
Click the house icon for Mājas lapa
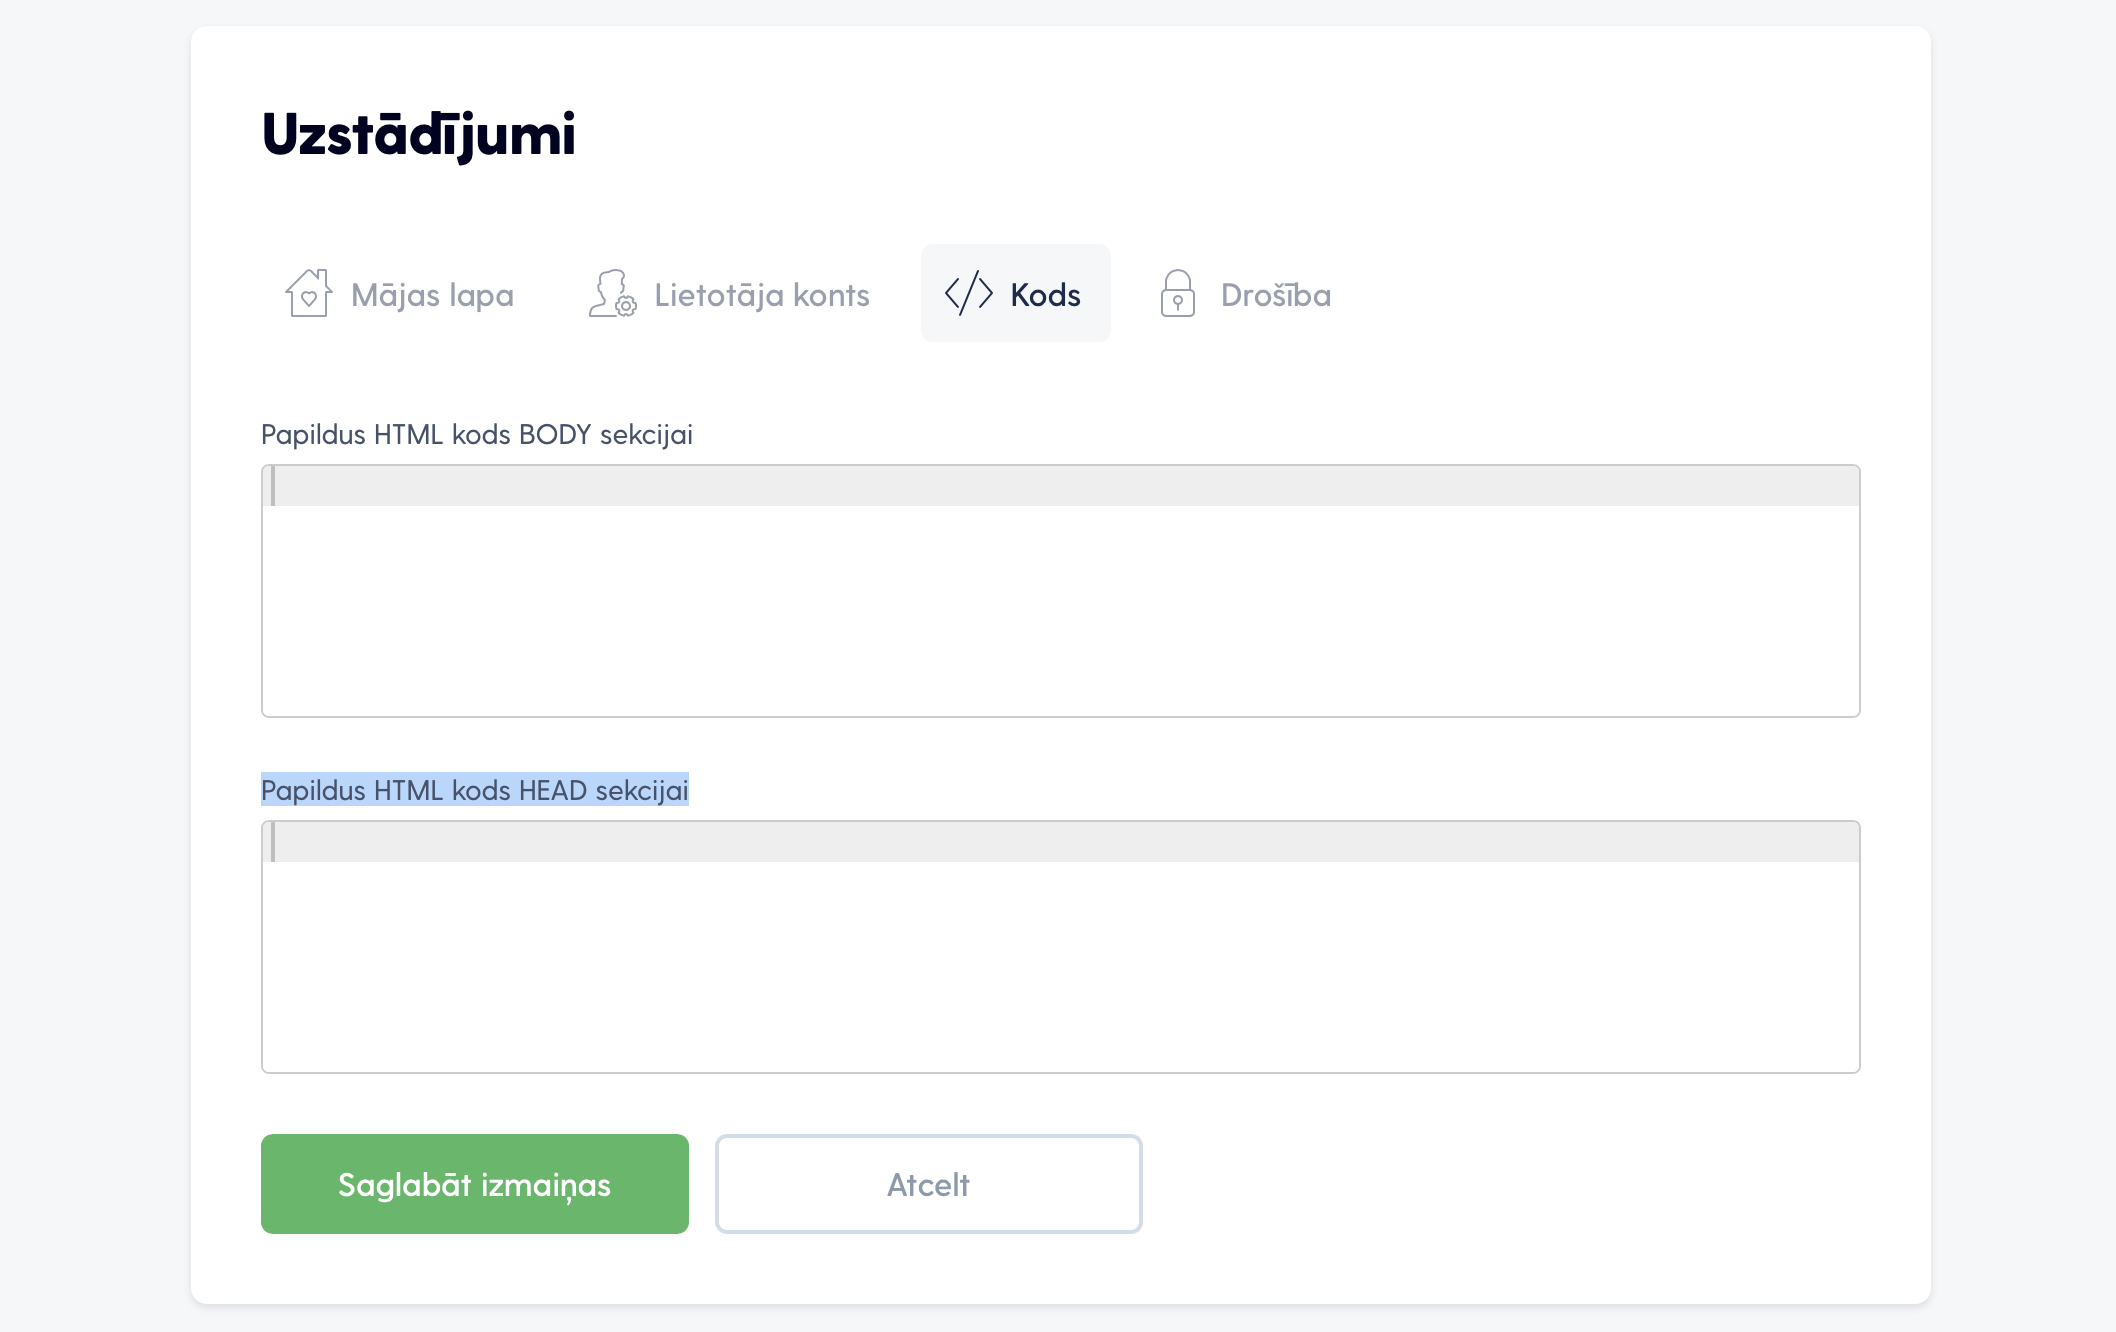[308, 293]
